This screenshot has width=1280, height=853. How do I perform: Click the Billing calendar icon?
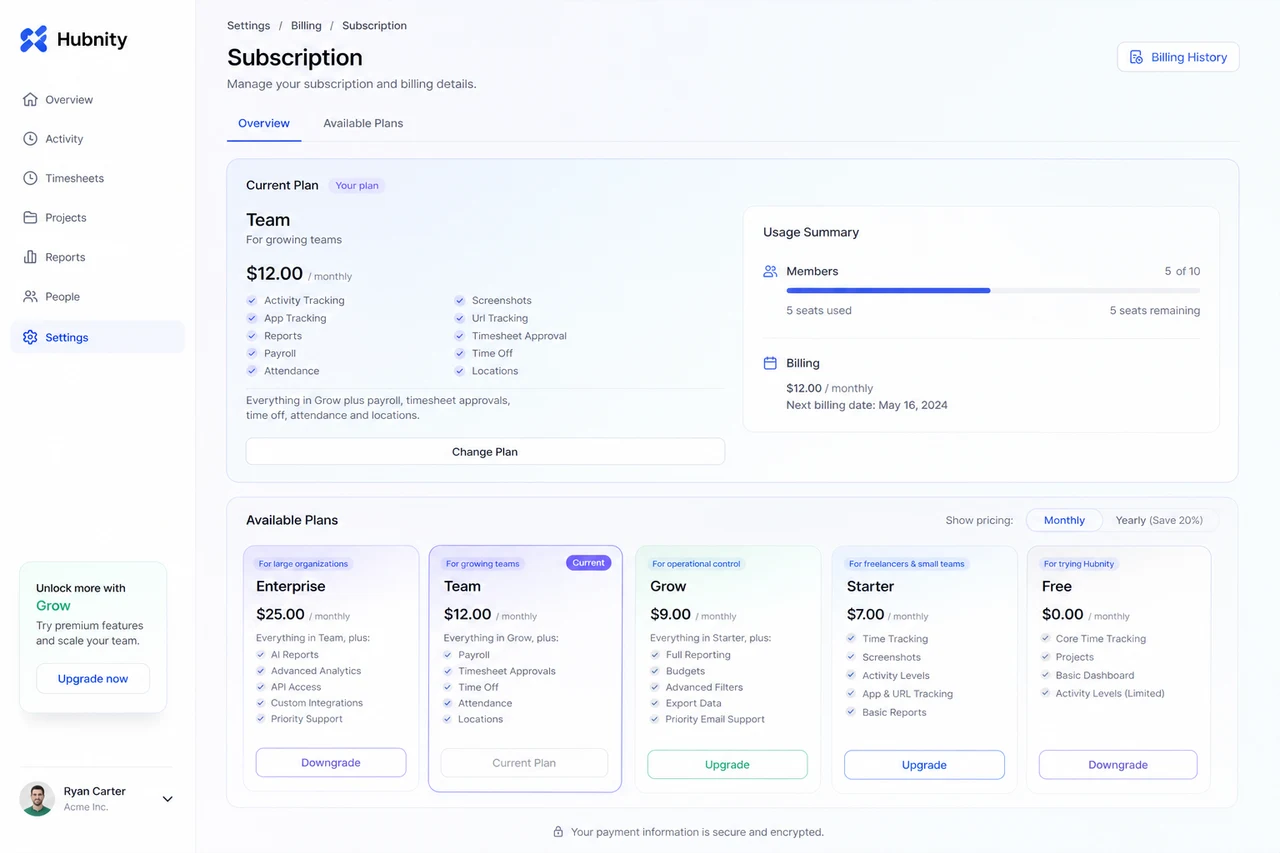click(770, 363)
